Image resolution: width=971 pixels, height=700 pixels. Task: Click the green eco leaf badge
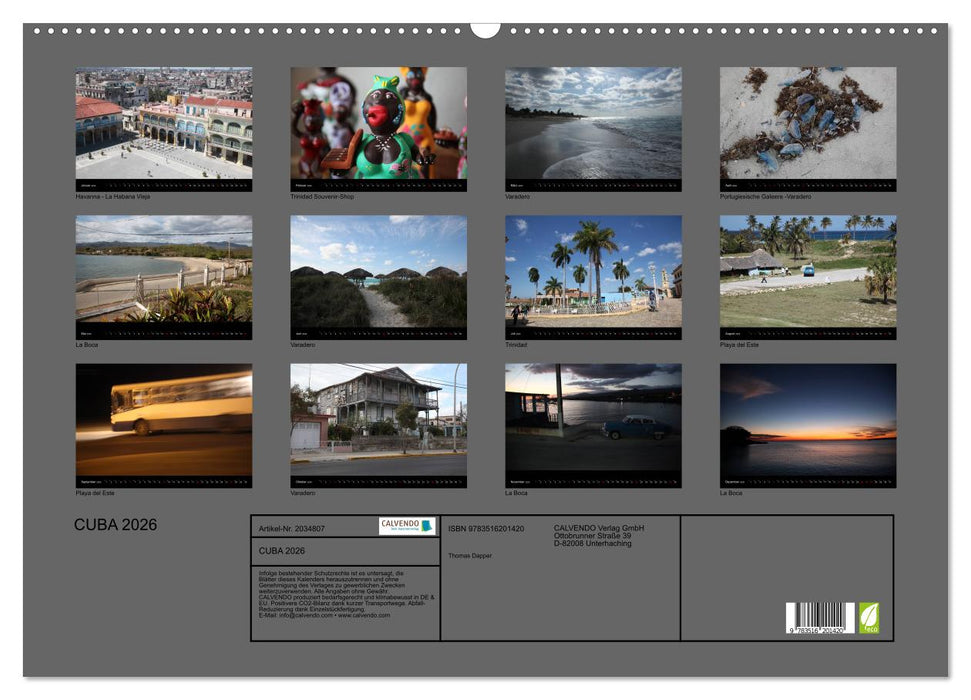[x=869, y=617]
